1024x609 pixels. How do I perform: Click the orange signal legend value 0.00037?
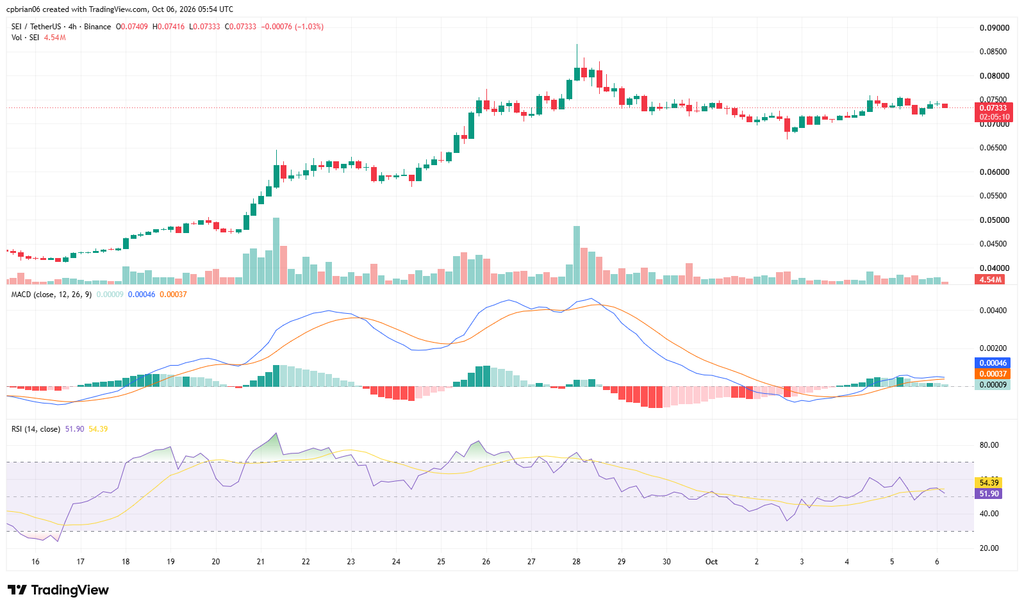click(173, 294)
